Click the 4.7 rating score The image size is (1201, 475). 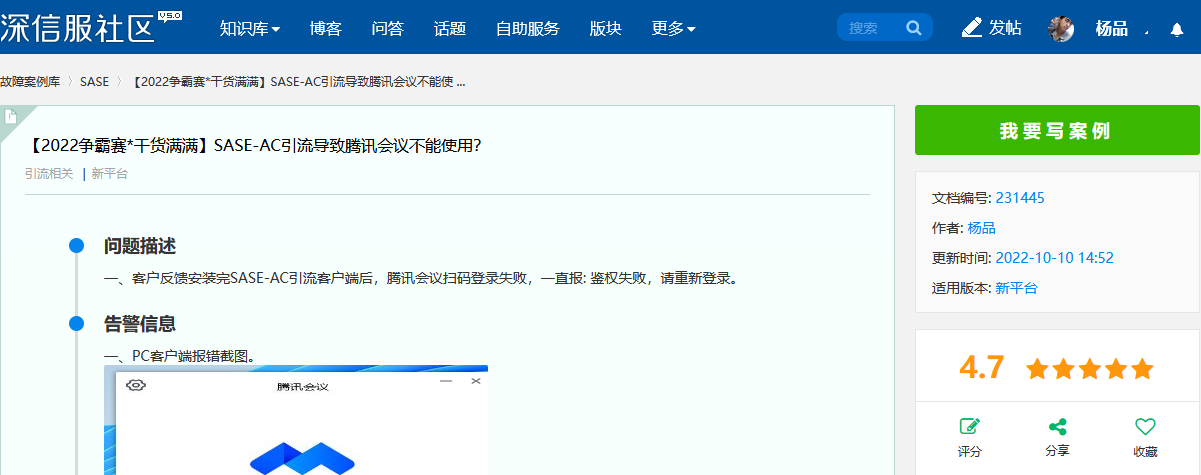[x=981, y=368]
